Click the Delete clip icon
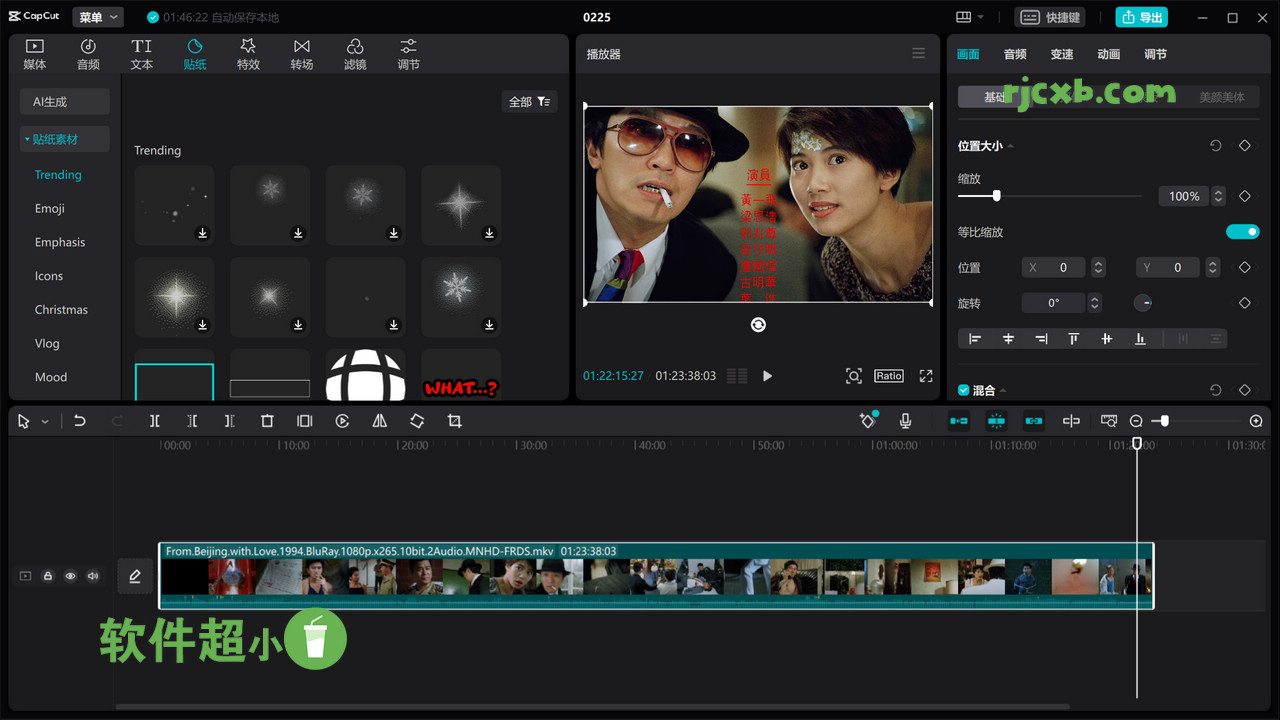 (267, 420)
